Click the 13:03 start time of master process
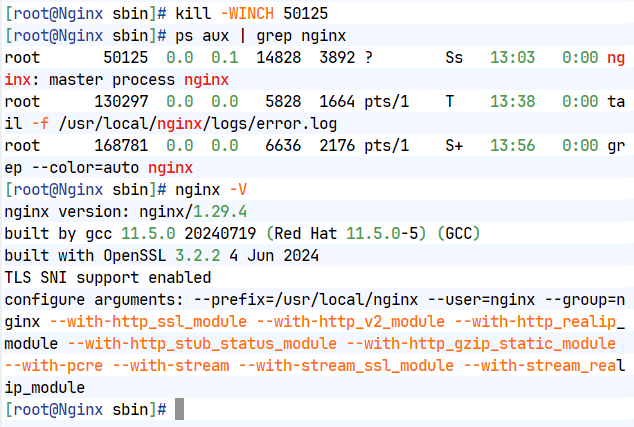The image size is (634, 427). click(x=513, y=57)
